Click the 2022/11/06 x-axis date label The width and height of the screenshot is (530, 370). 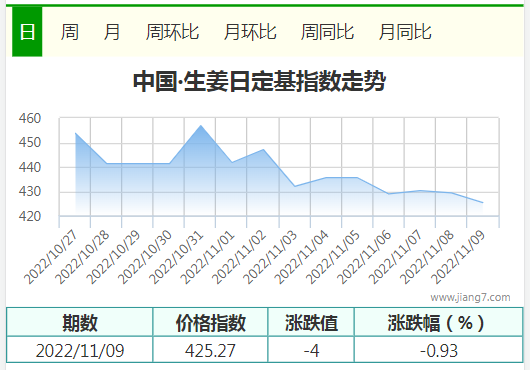365,257
